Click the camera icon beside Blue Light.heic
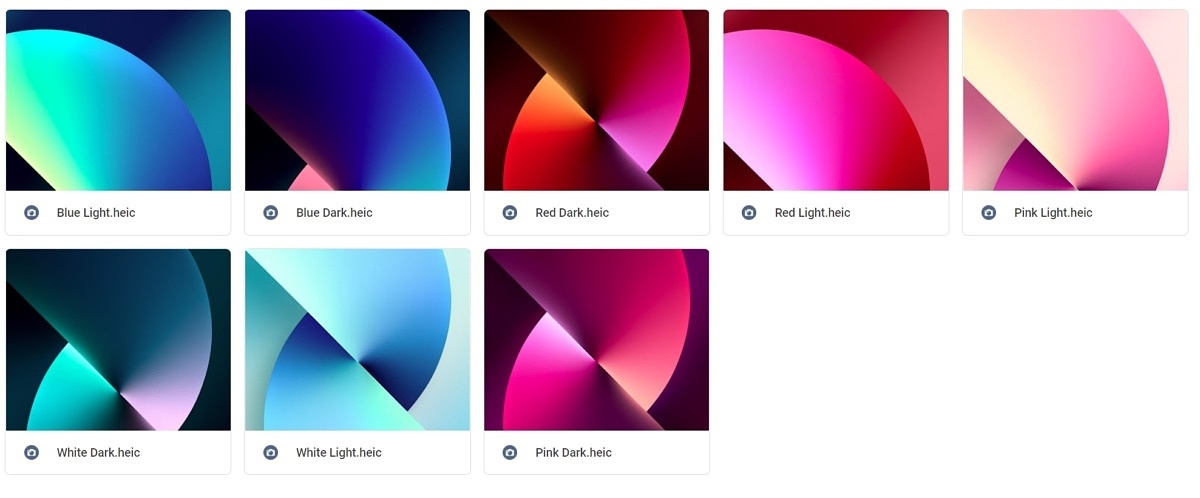The image size is (1200, 498). click(31, 213)
